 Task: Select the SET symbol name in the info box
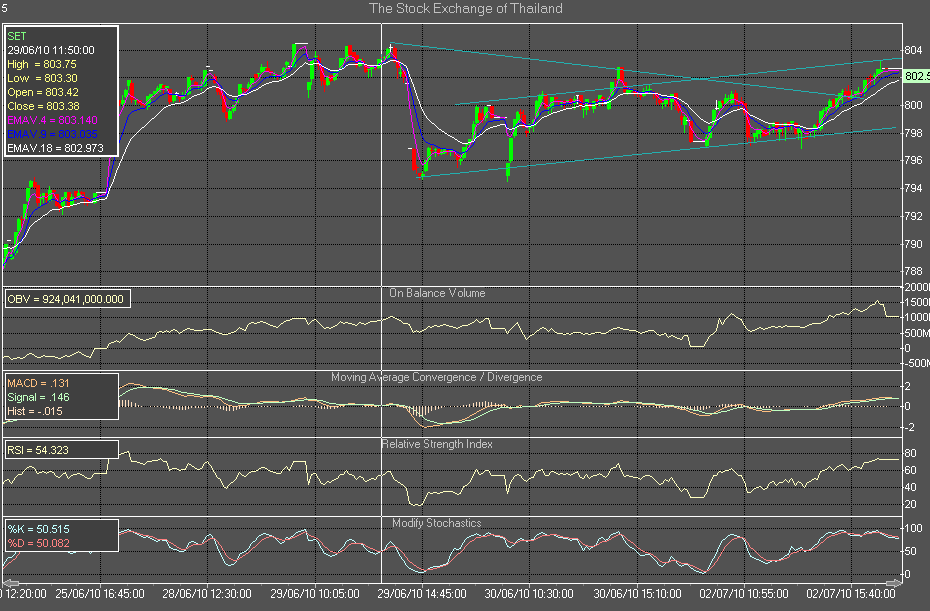pos(17,36)
